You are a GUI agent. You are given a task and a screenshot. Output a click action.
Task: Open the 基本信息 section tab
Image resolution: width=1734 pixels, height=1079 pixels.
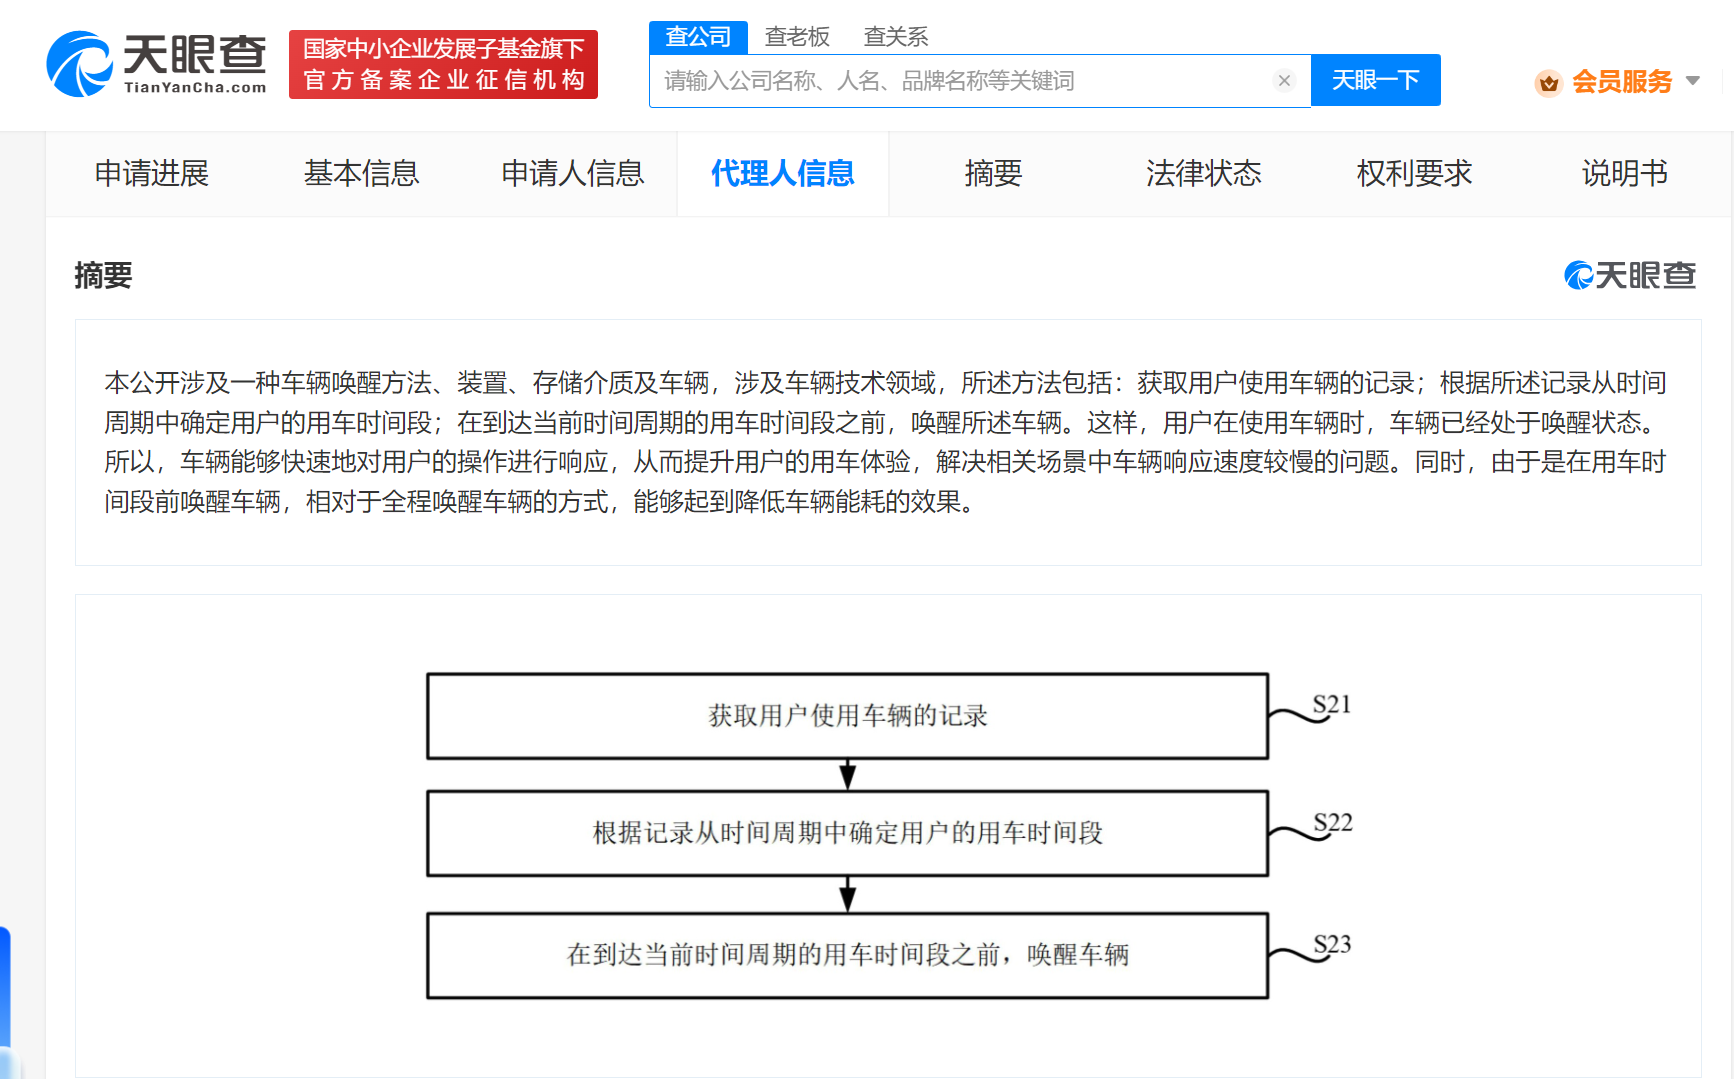click(361, 174)
